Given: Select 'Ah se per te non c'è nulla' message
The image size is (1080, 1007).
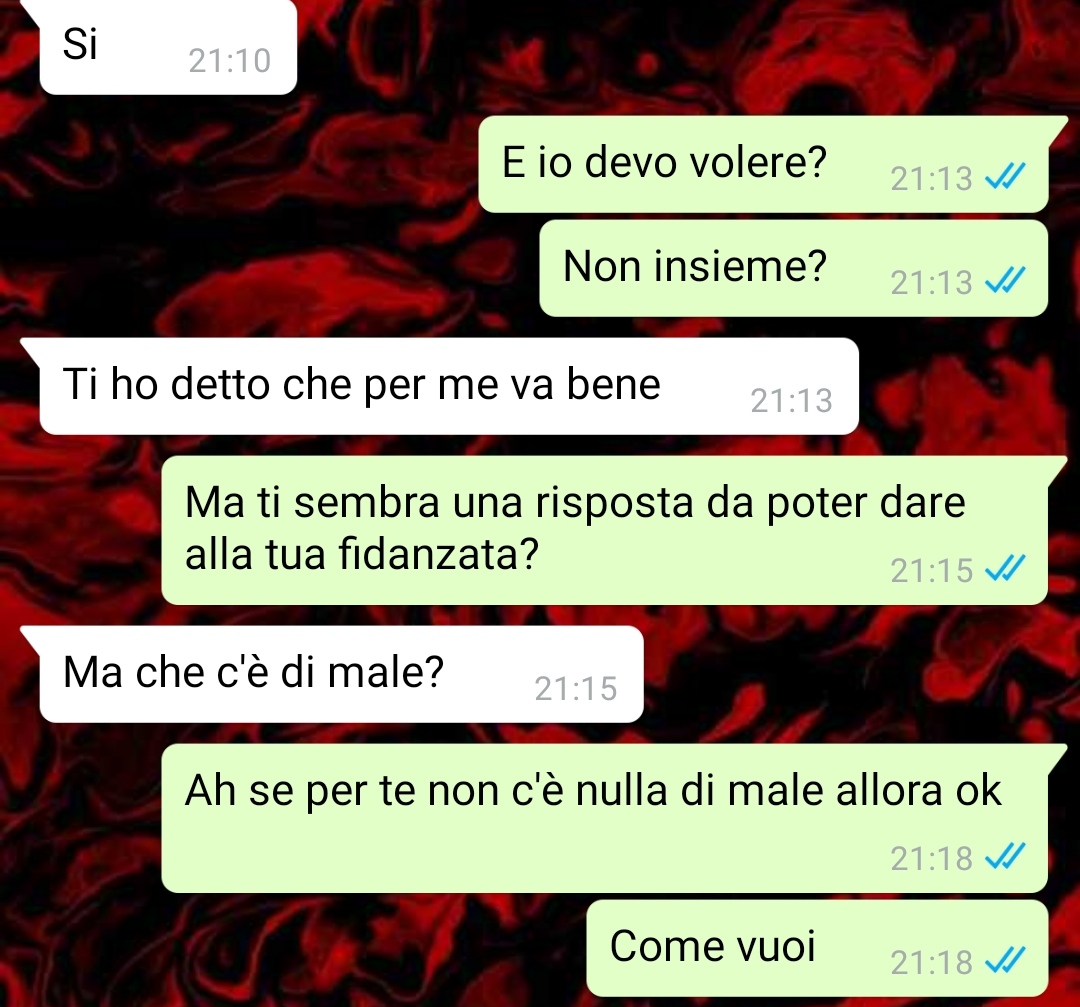Looking at the screenshot, I should [605, 818].
